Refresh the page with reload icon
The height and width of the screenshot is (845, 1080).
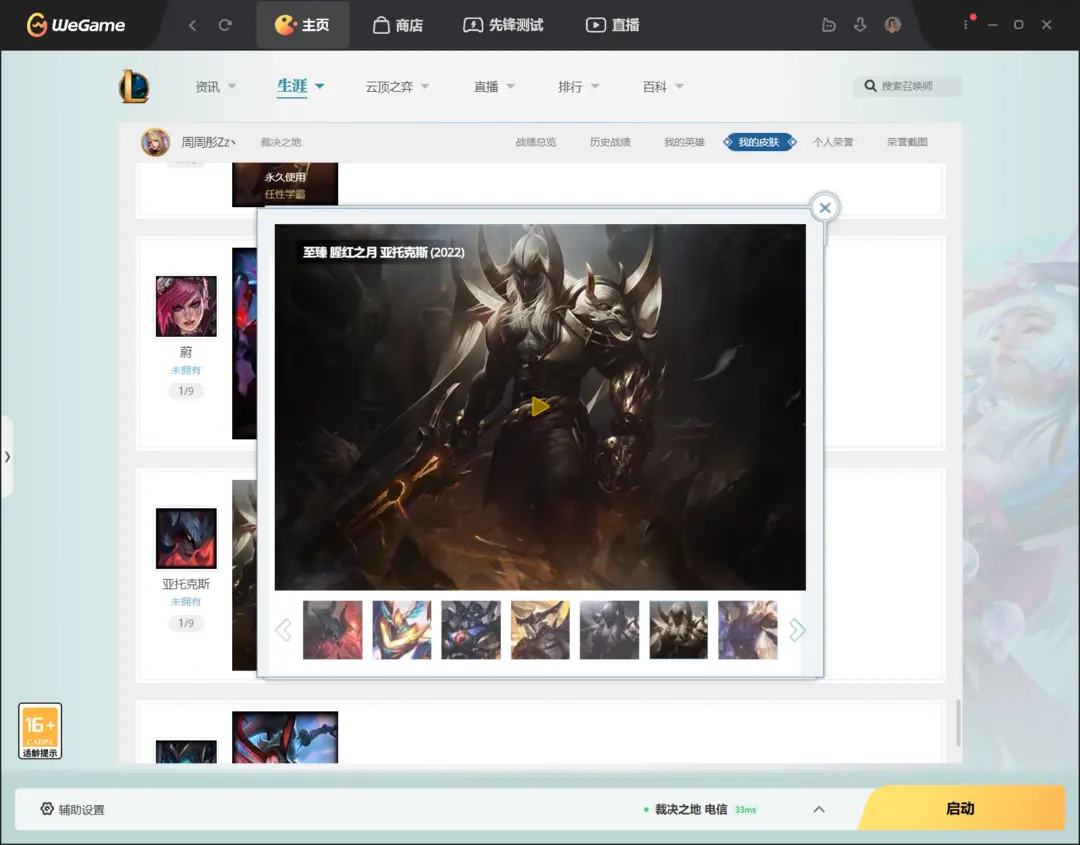tap(225, 25)
